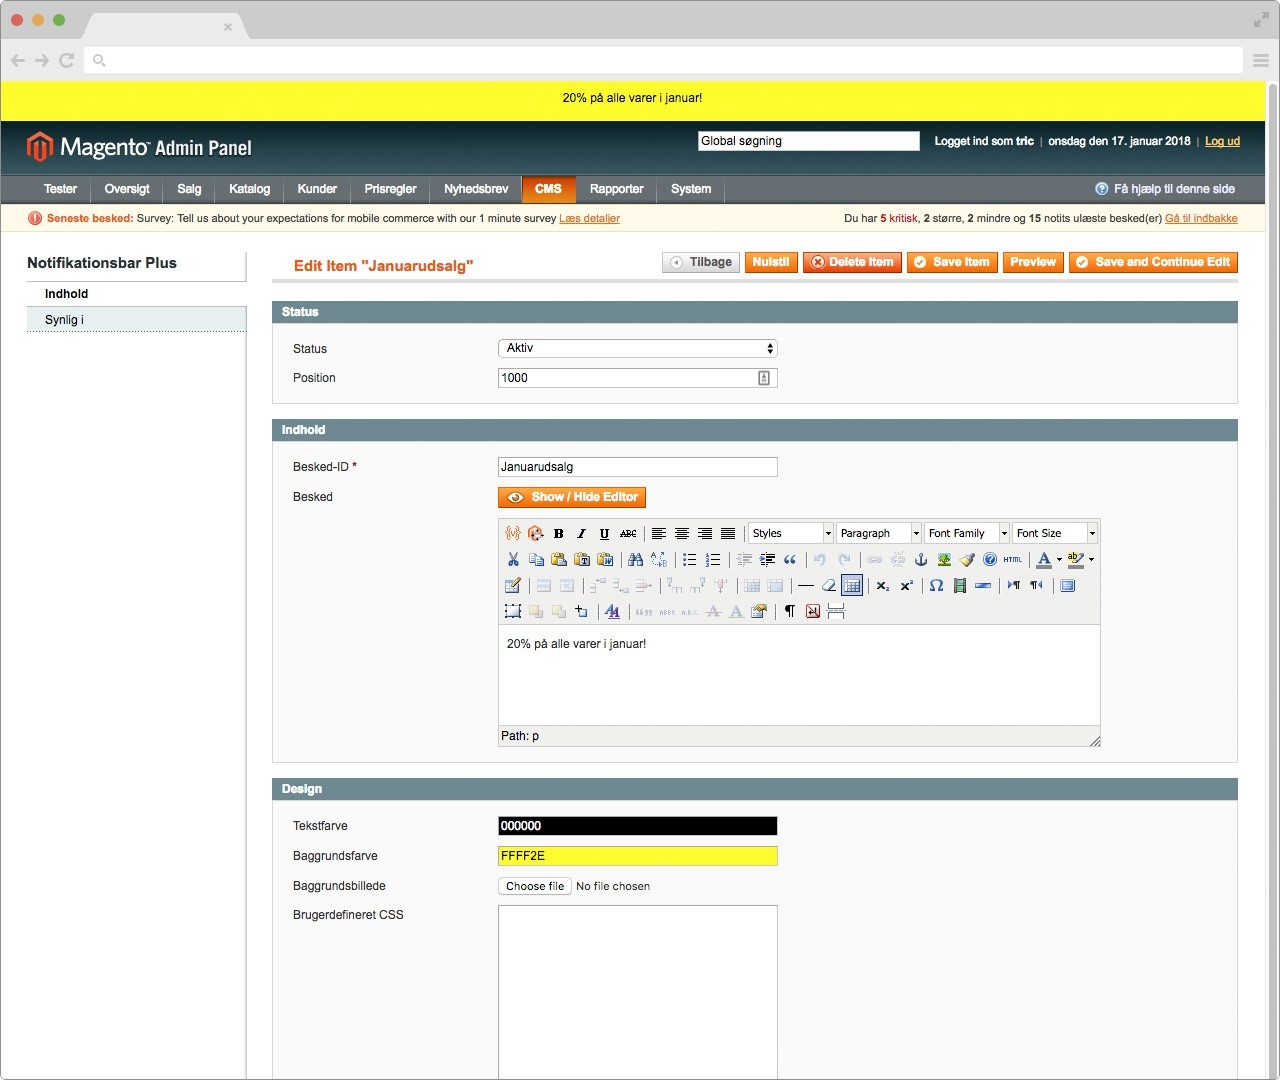Click the anchor icon in editor toolbar
Image resolution: width=1280 pixels, height=1080 pixels.
tap(921, 560)
